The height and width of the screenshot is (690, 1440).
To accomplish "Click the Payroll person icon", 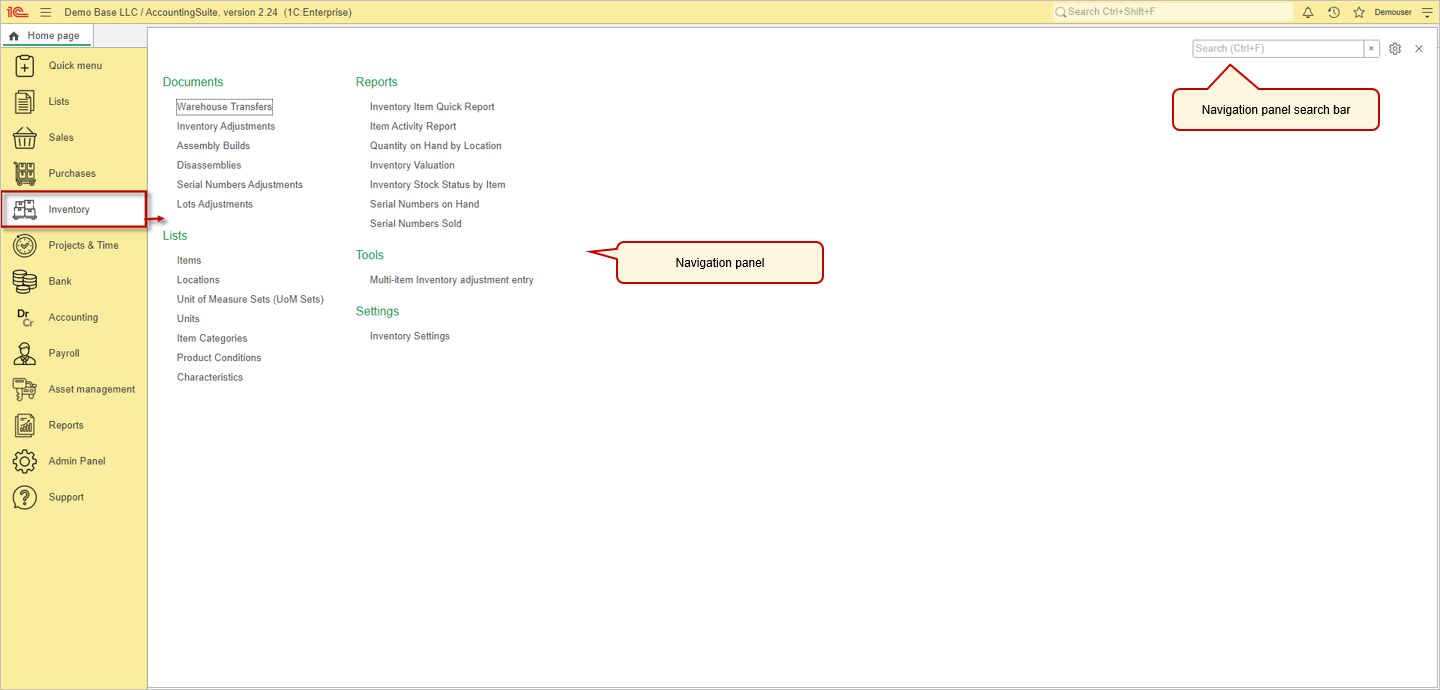I will coord(24,353).
